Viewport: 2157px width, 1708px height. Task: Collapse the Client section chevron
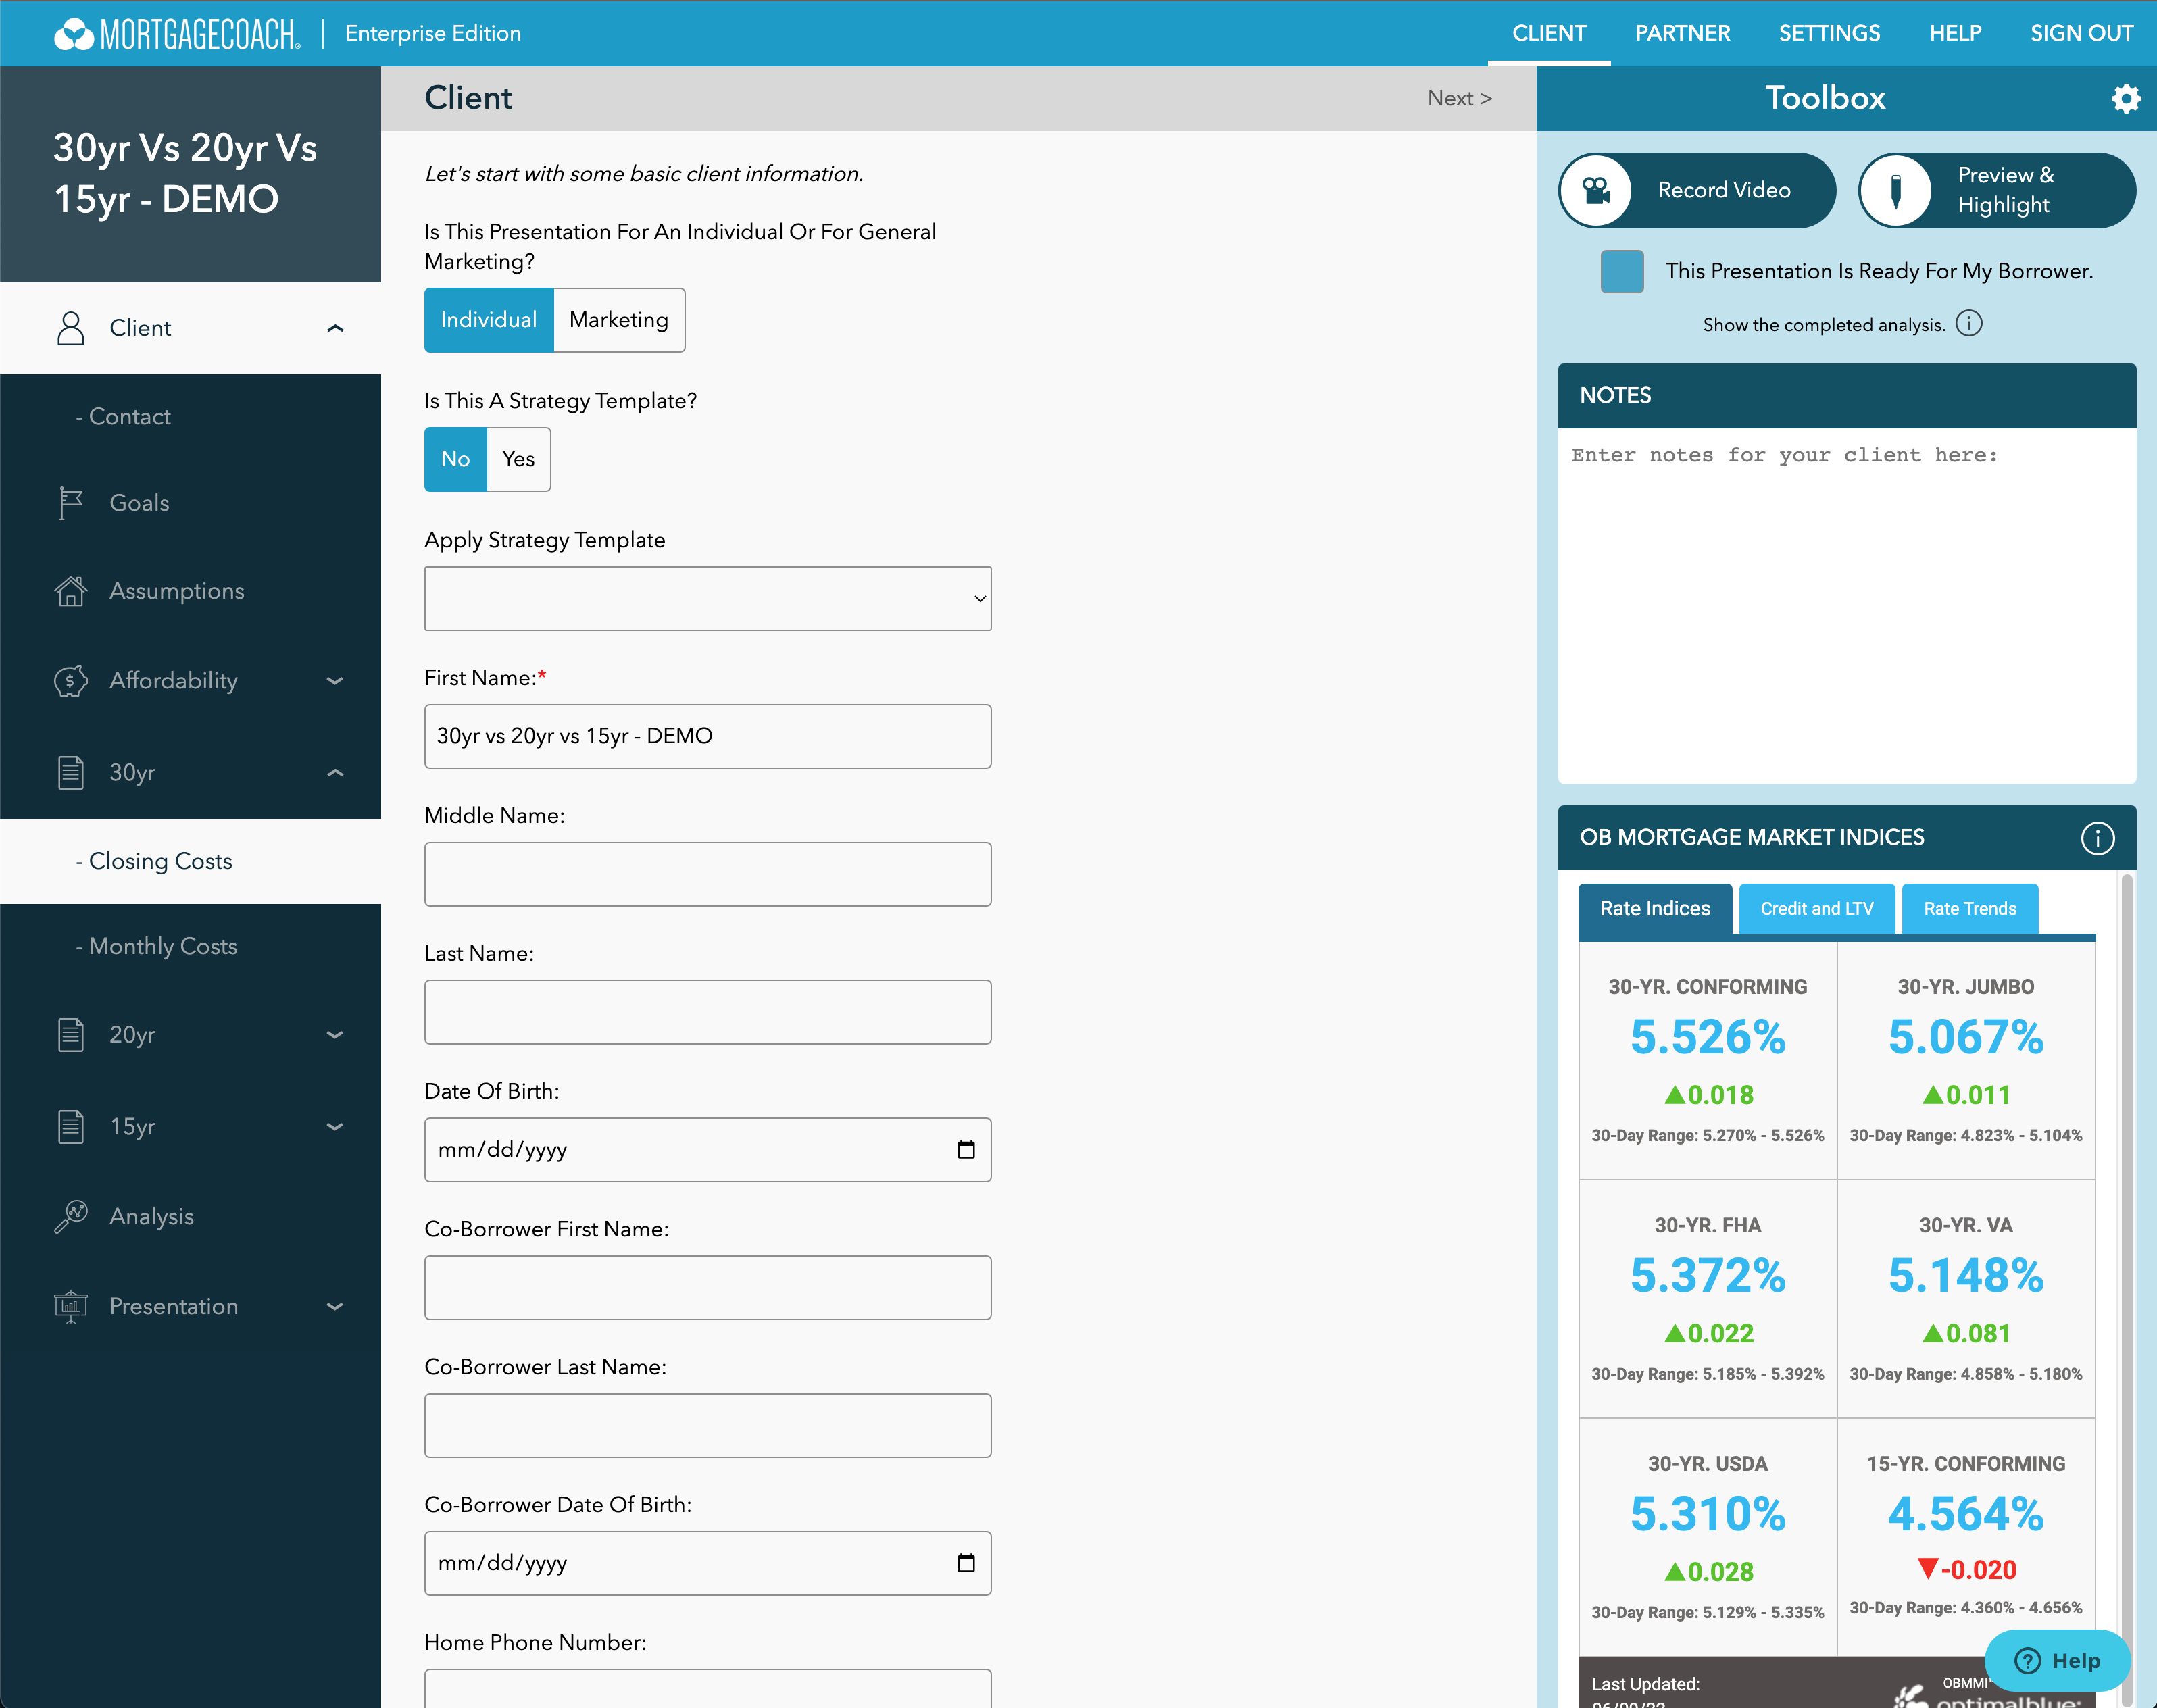[336, 328]
